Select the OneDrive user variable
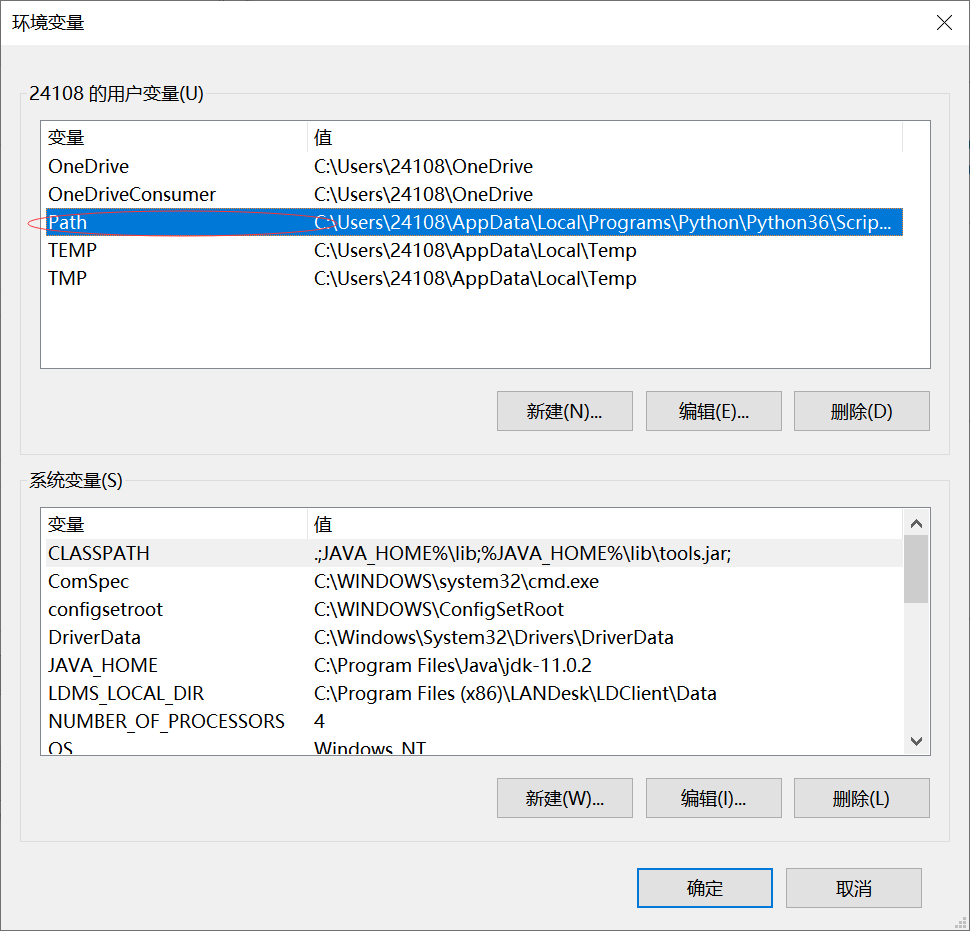The width and height of the screenshot is (970, 931). coord(474,166)
